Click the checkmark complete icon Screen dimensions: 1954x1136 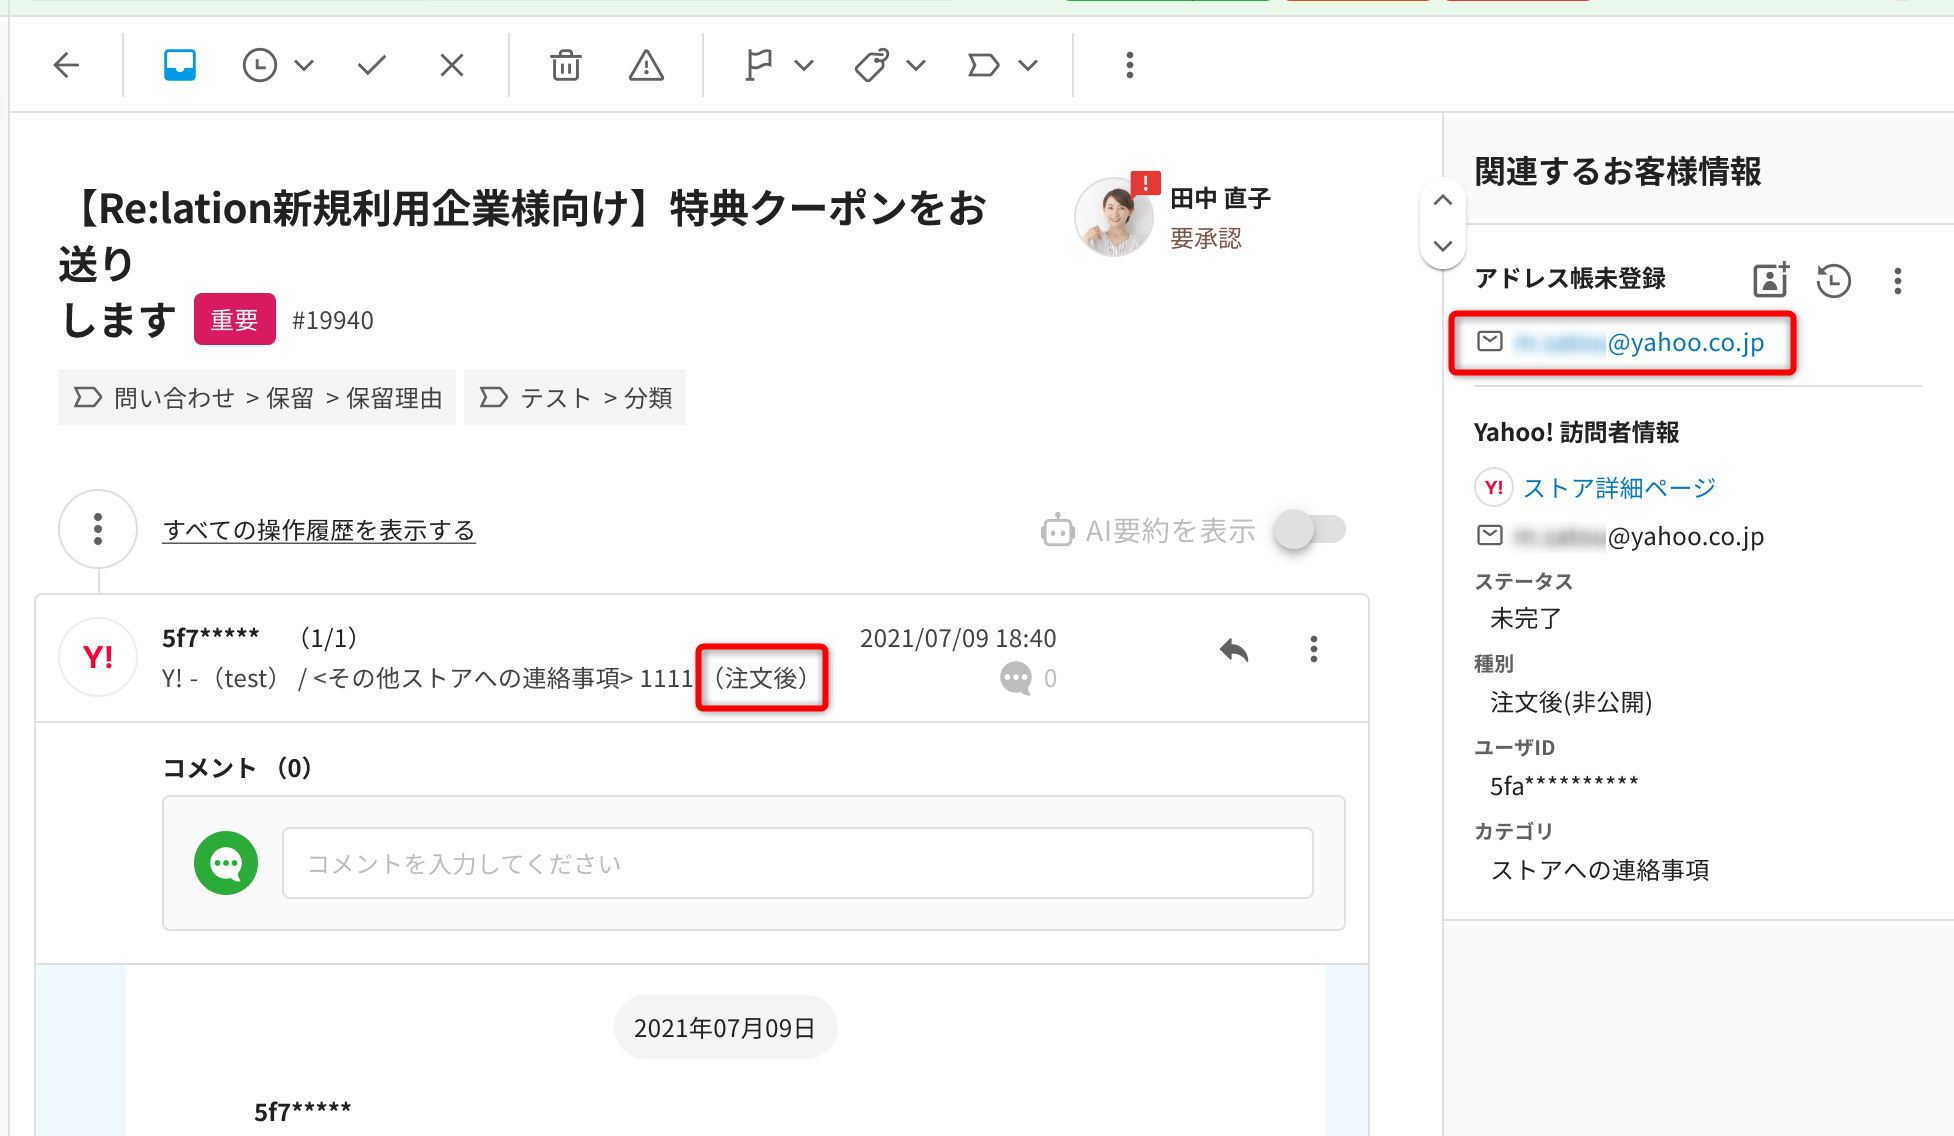click(x=372, y=66)
